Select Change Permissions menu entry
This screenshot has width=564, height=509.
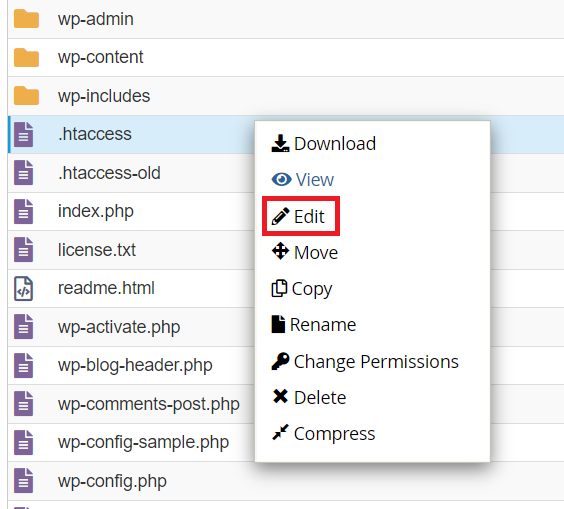click(365, 361)
